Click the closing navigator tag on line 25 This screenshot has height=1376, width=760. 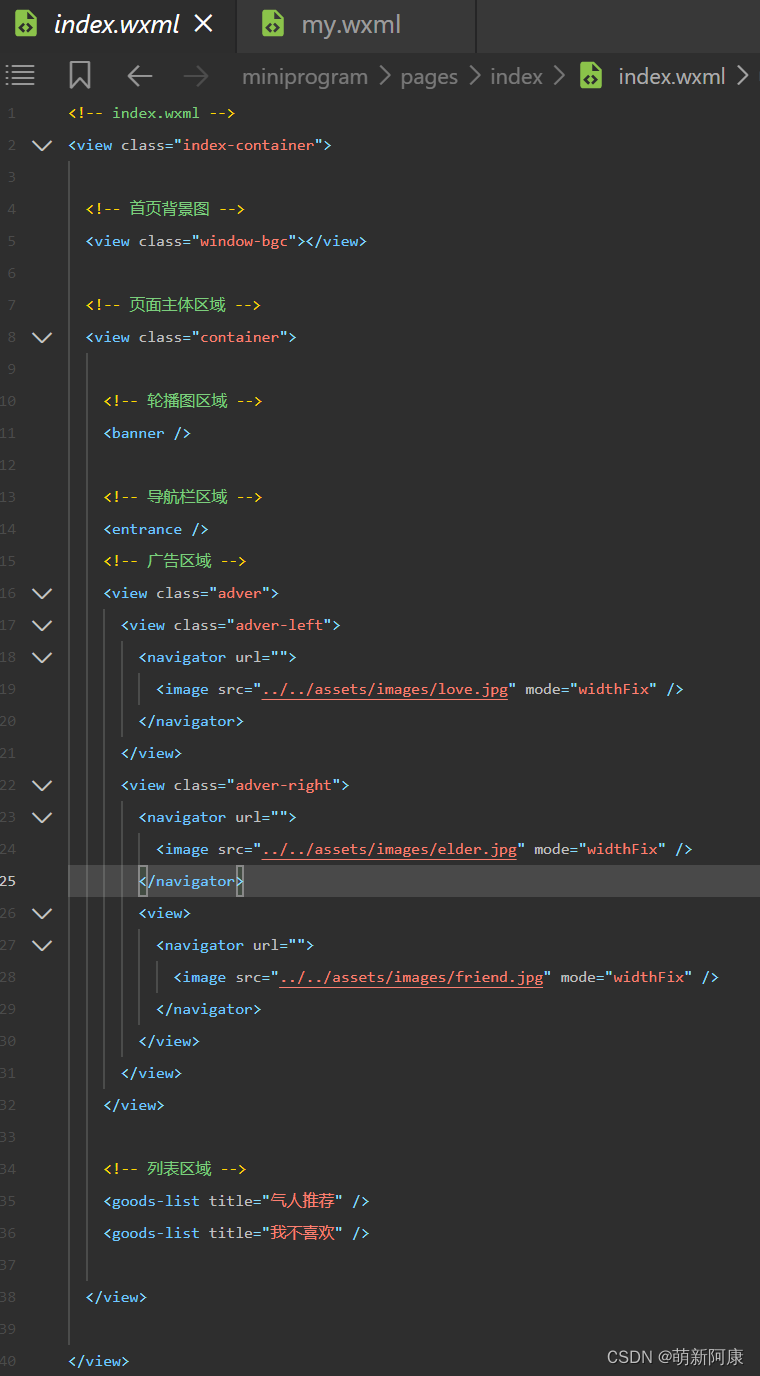pyautogui.click(x=191, y=881)
